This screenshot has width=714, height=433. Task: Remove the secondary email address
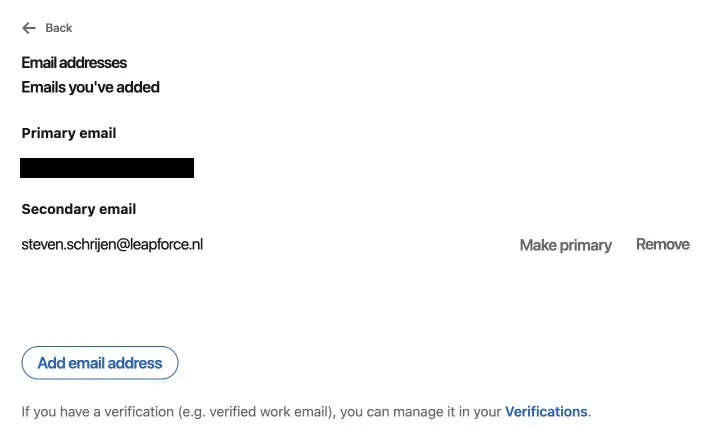coord(662,244)
